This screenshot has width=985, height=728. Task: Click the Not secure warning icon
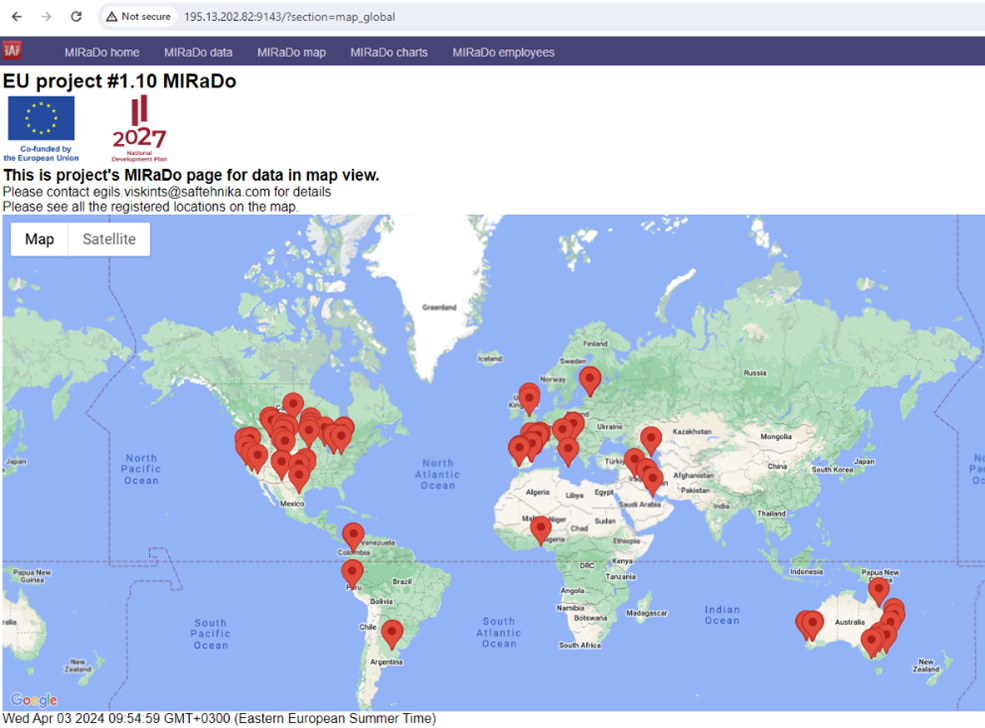pos(112,17)
